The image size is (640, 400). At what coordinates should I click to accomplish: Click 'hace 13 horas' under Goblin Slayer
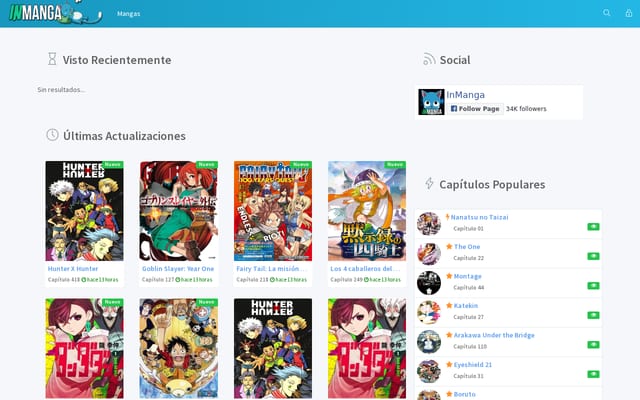tap(194, 280)
